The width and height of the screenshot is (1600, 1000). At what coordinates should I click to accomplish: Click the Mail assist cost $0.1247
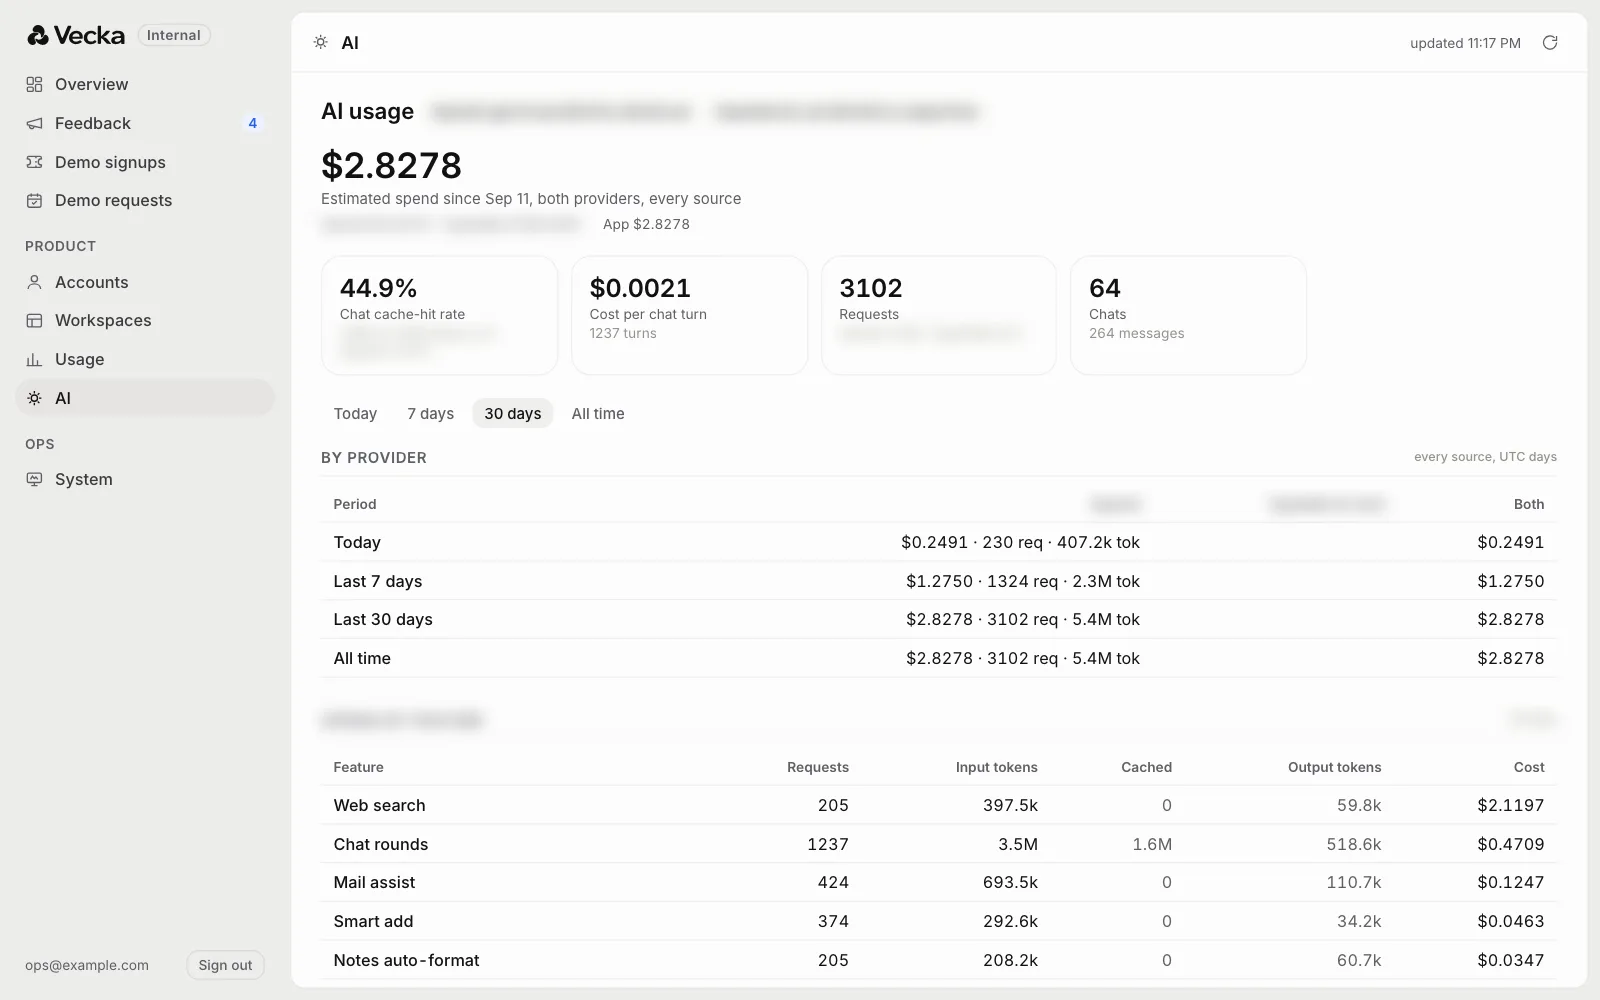[1510, 882]
